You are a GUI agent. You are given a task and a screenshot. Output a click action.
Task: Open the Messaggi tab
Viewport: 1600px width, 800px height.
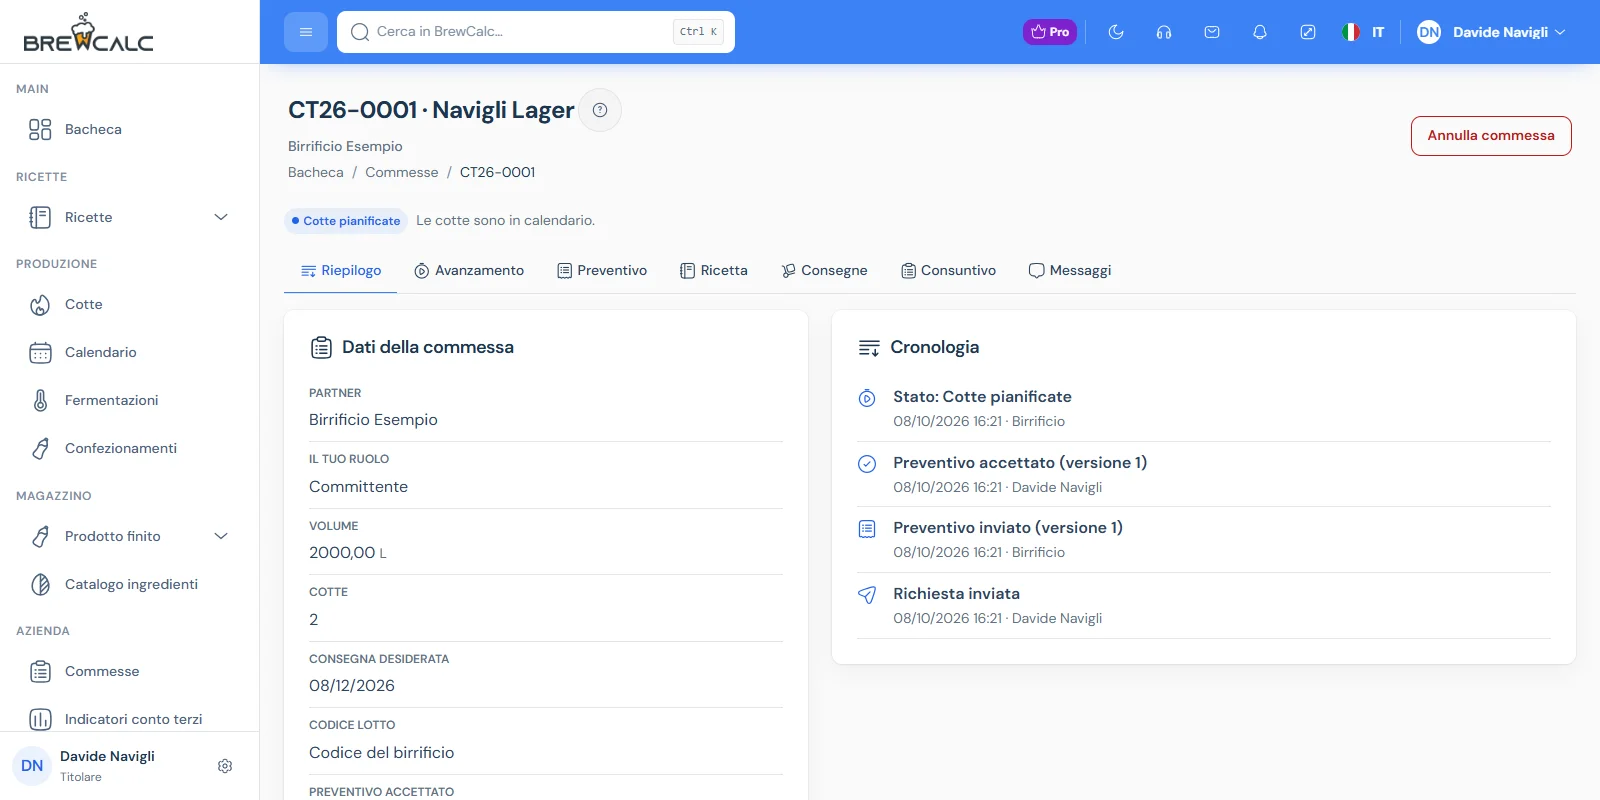coord(1070,271)
